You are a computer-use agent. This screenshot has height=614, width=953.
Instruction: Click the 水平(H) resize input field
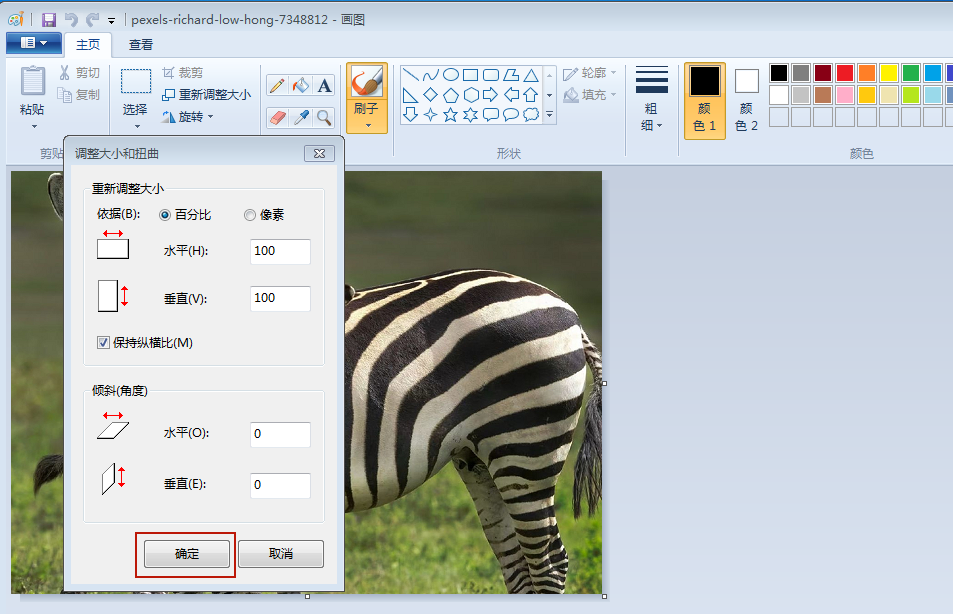coord(280,252)
